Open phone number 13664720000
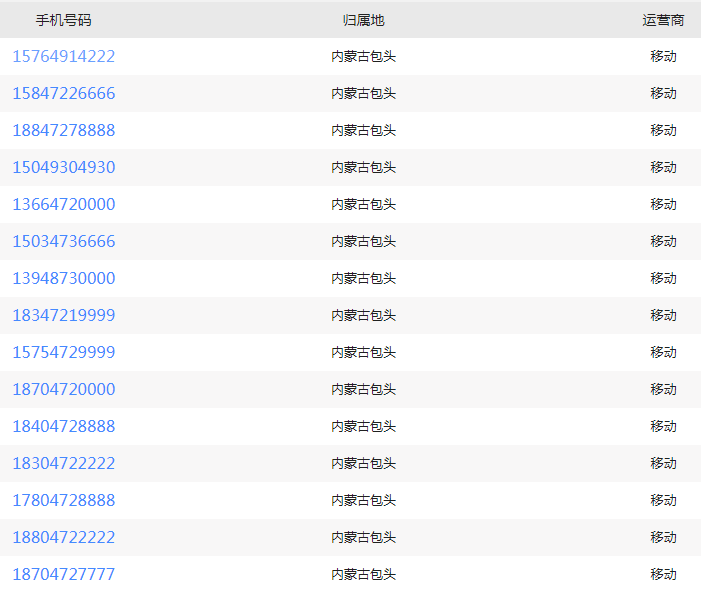Image resolution: width=701 pixels, height=592 pixels. pos(64,204)
